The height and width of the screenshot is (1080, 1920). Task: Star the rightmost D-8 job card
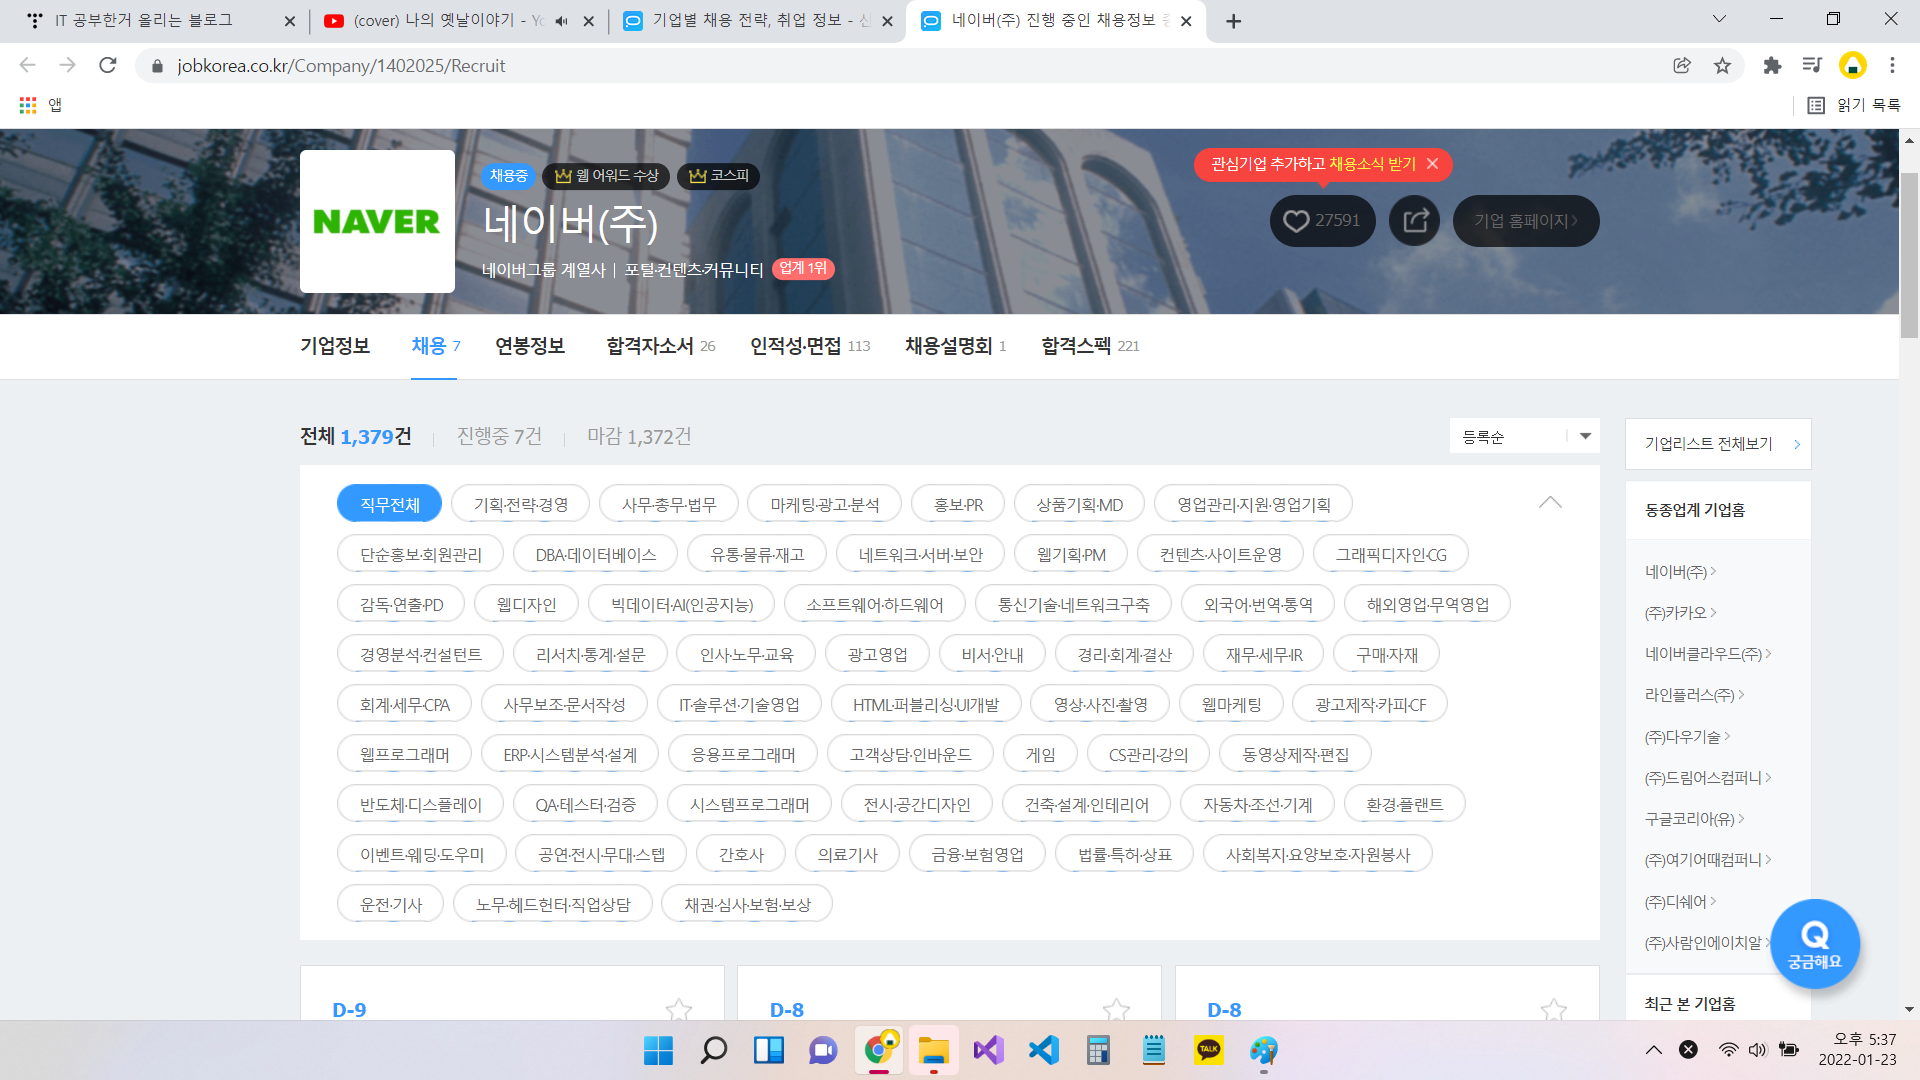pos(1553,1009)
